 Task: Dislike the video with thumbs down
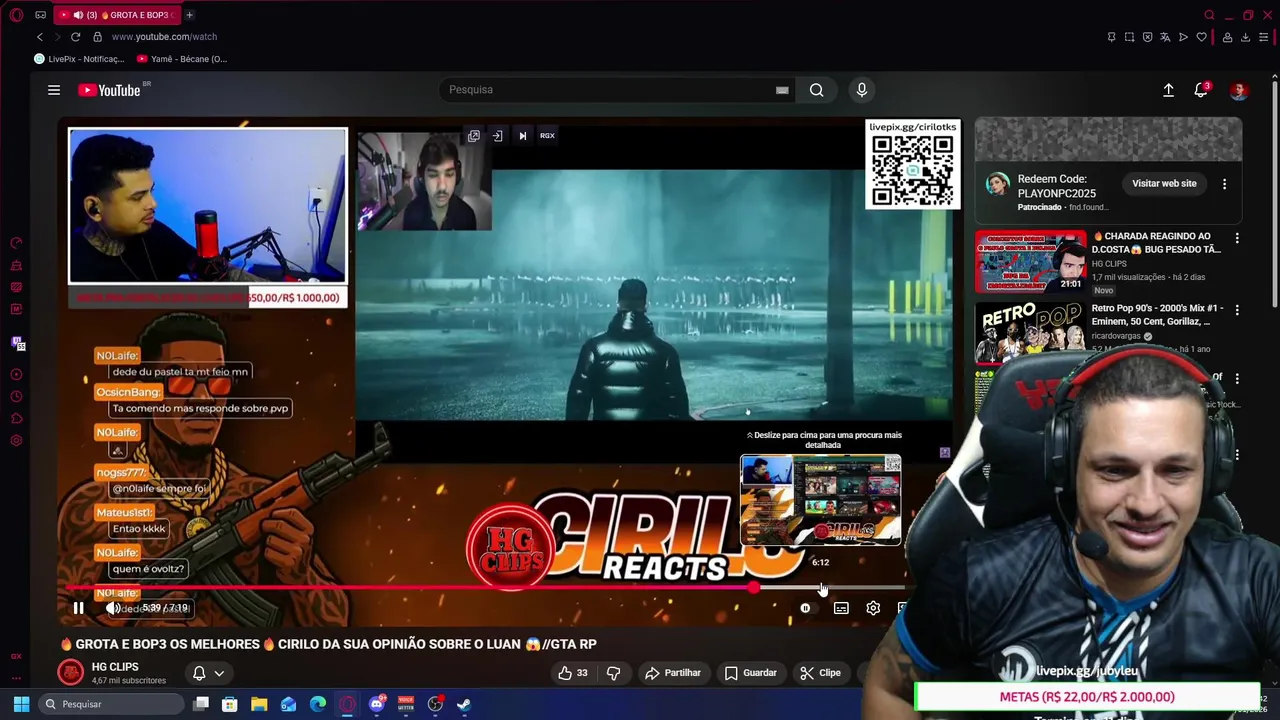click(614, 673)
